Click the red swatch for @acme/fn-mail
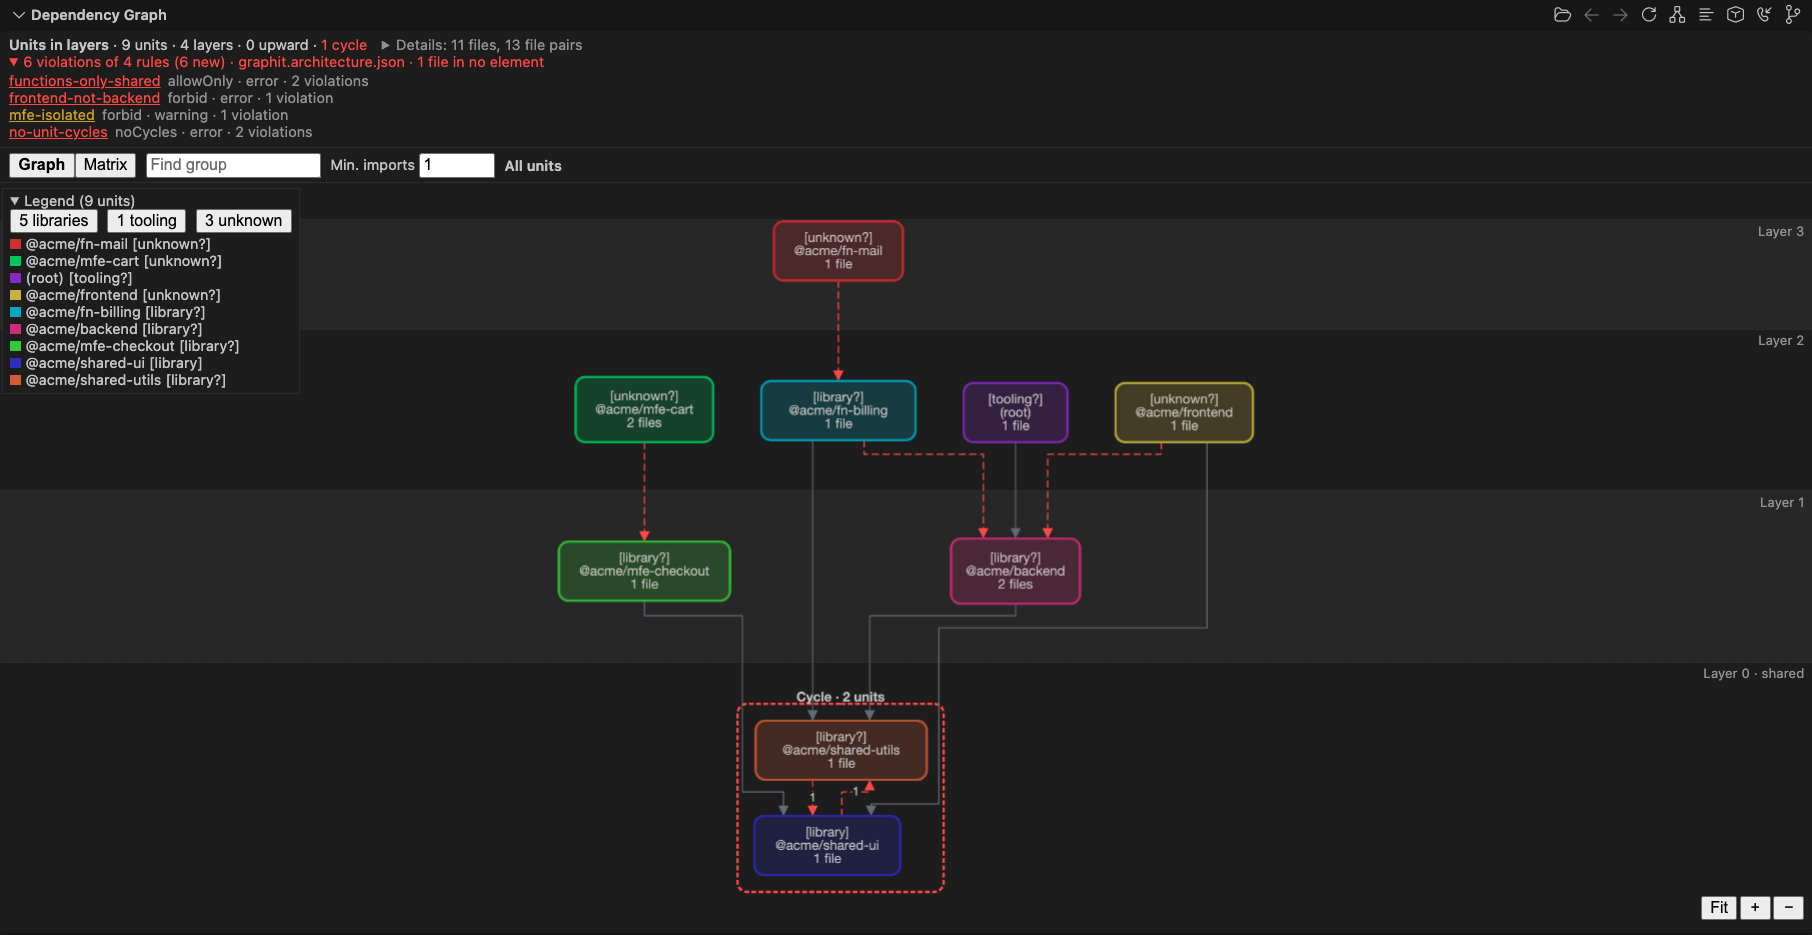This screenshot has width=1812, height=935. [16, 244]
